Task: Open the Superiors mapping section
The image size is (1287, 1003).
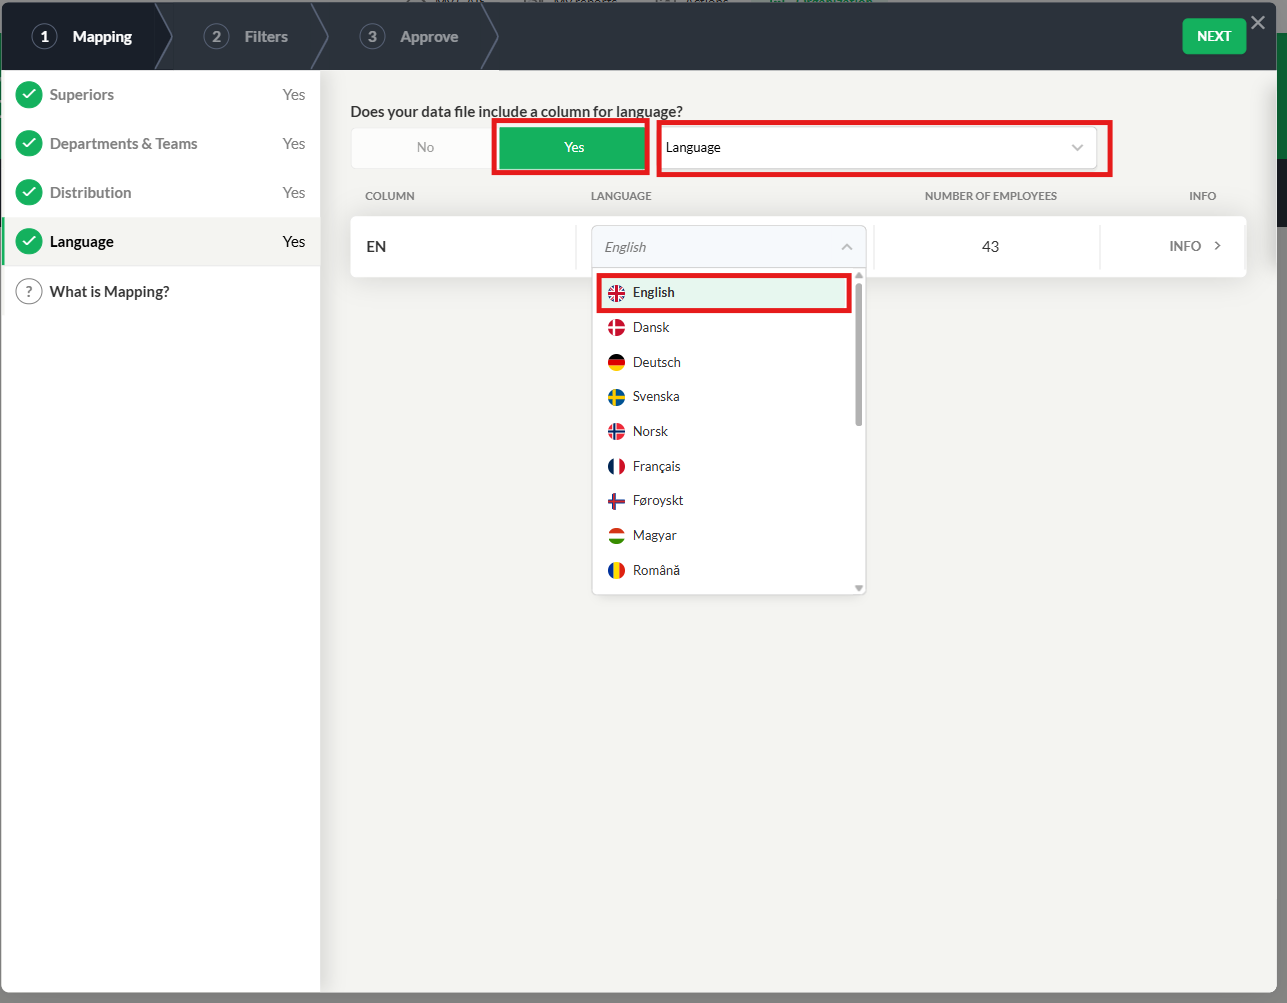Action: tap(161, 94)
